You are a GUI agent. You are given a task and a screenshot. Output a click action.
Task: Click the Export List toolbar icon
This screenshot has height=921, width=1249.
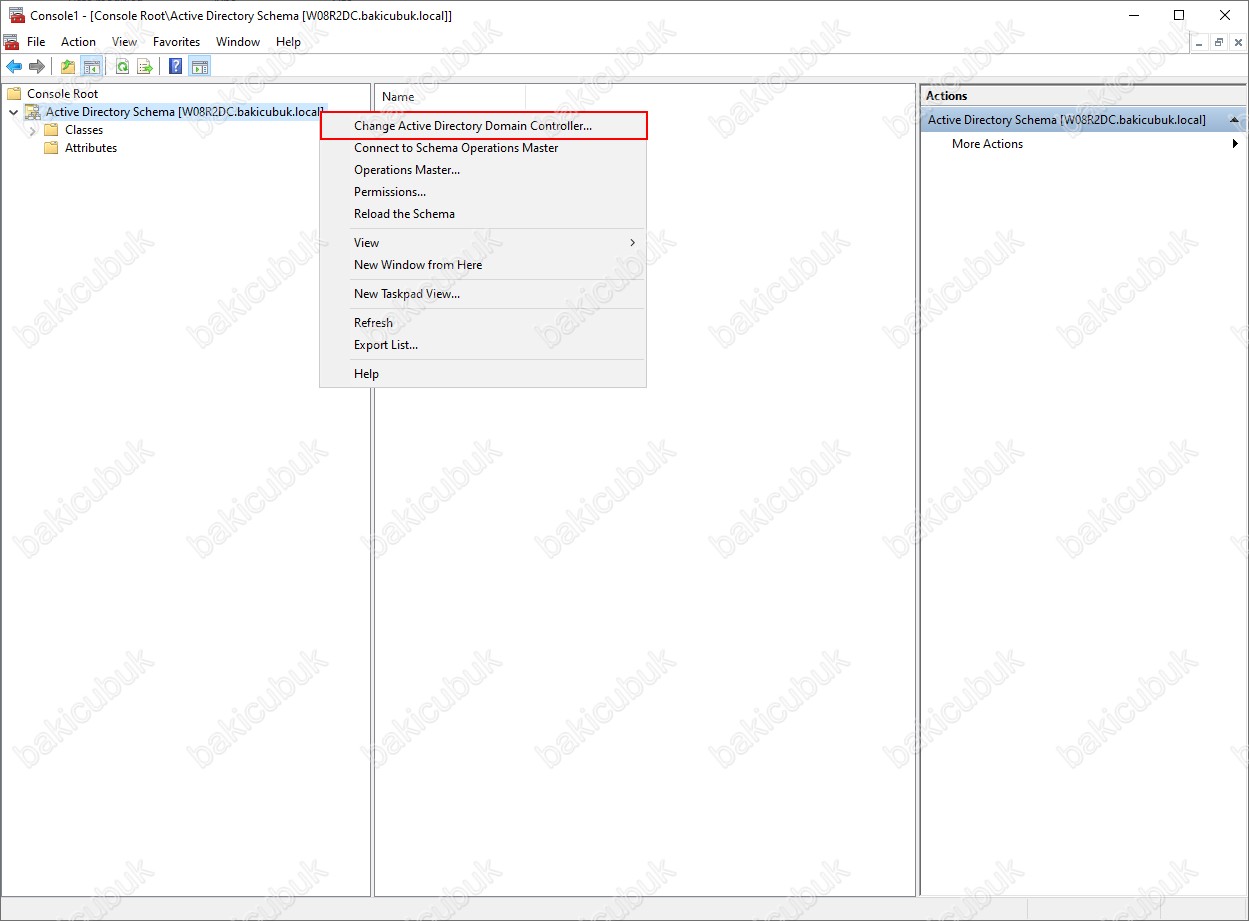pos(145,67)
